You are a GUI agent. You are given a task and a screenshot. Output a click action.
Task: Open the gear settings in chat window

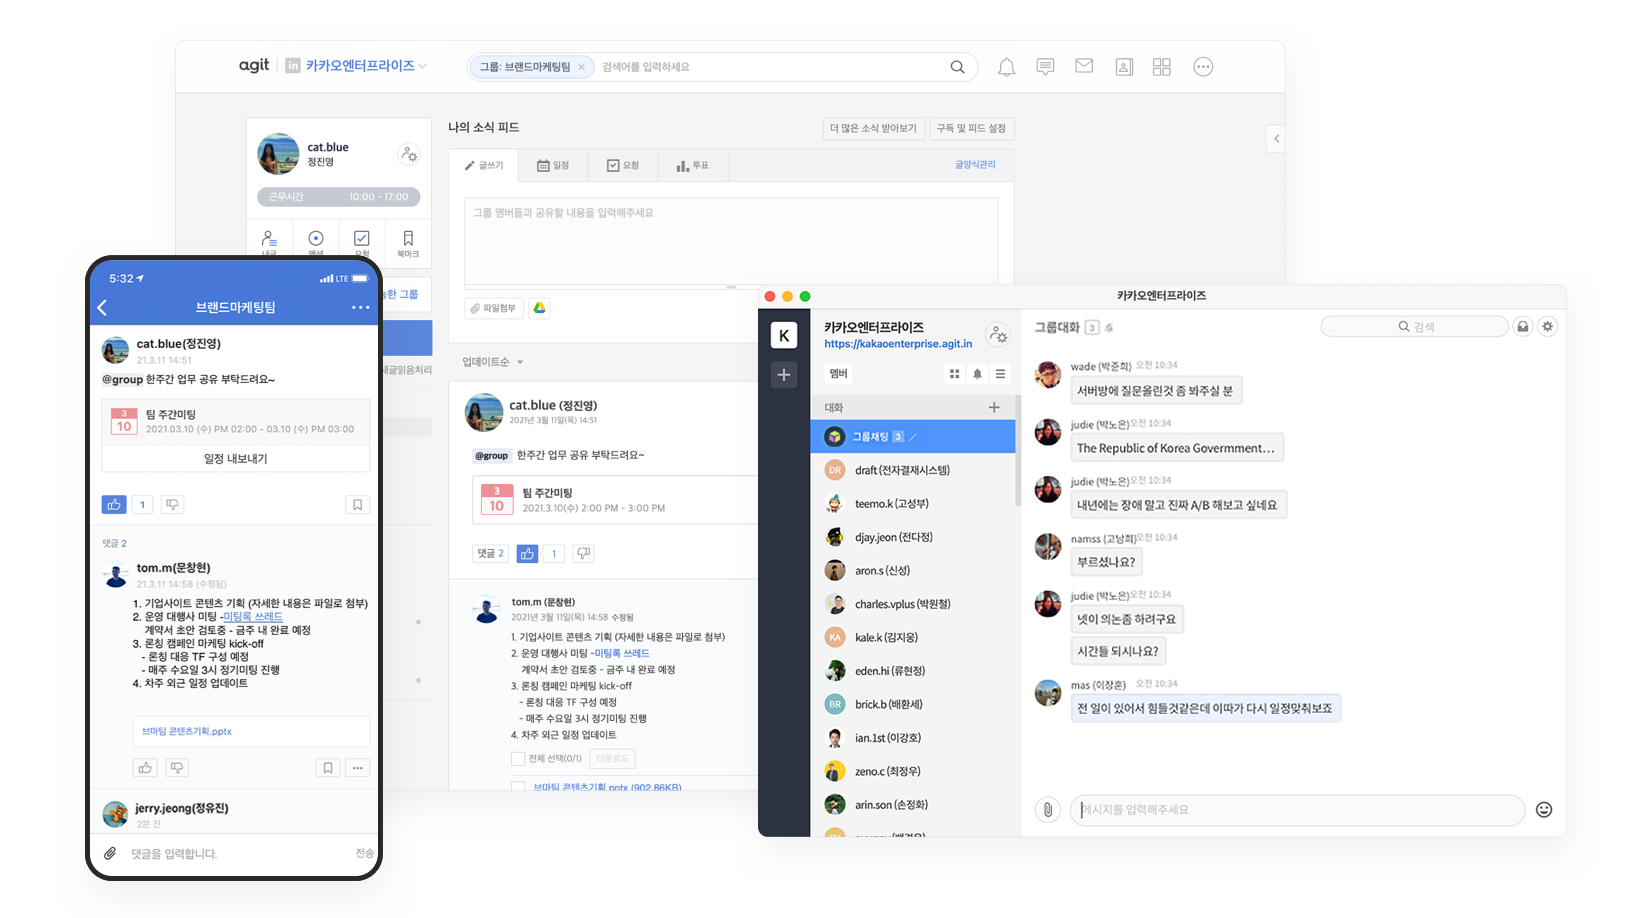(x=1548, y=327)
